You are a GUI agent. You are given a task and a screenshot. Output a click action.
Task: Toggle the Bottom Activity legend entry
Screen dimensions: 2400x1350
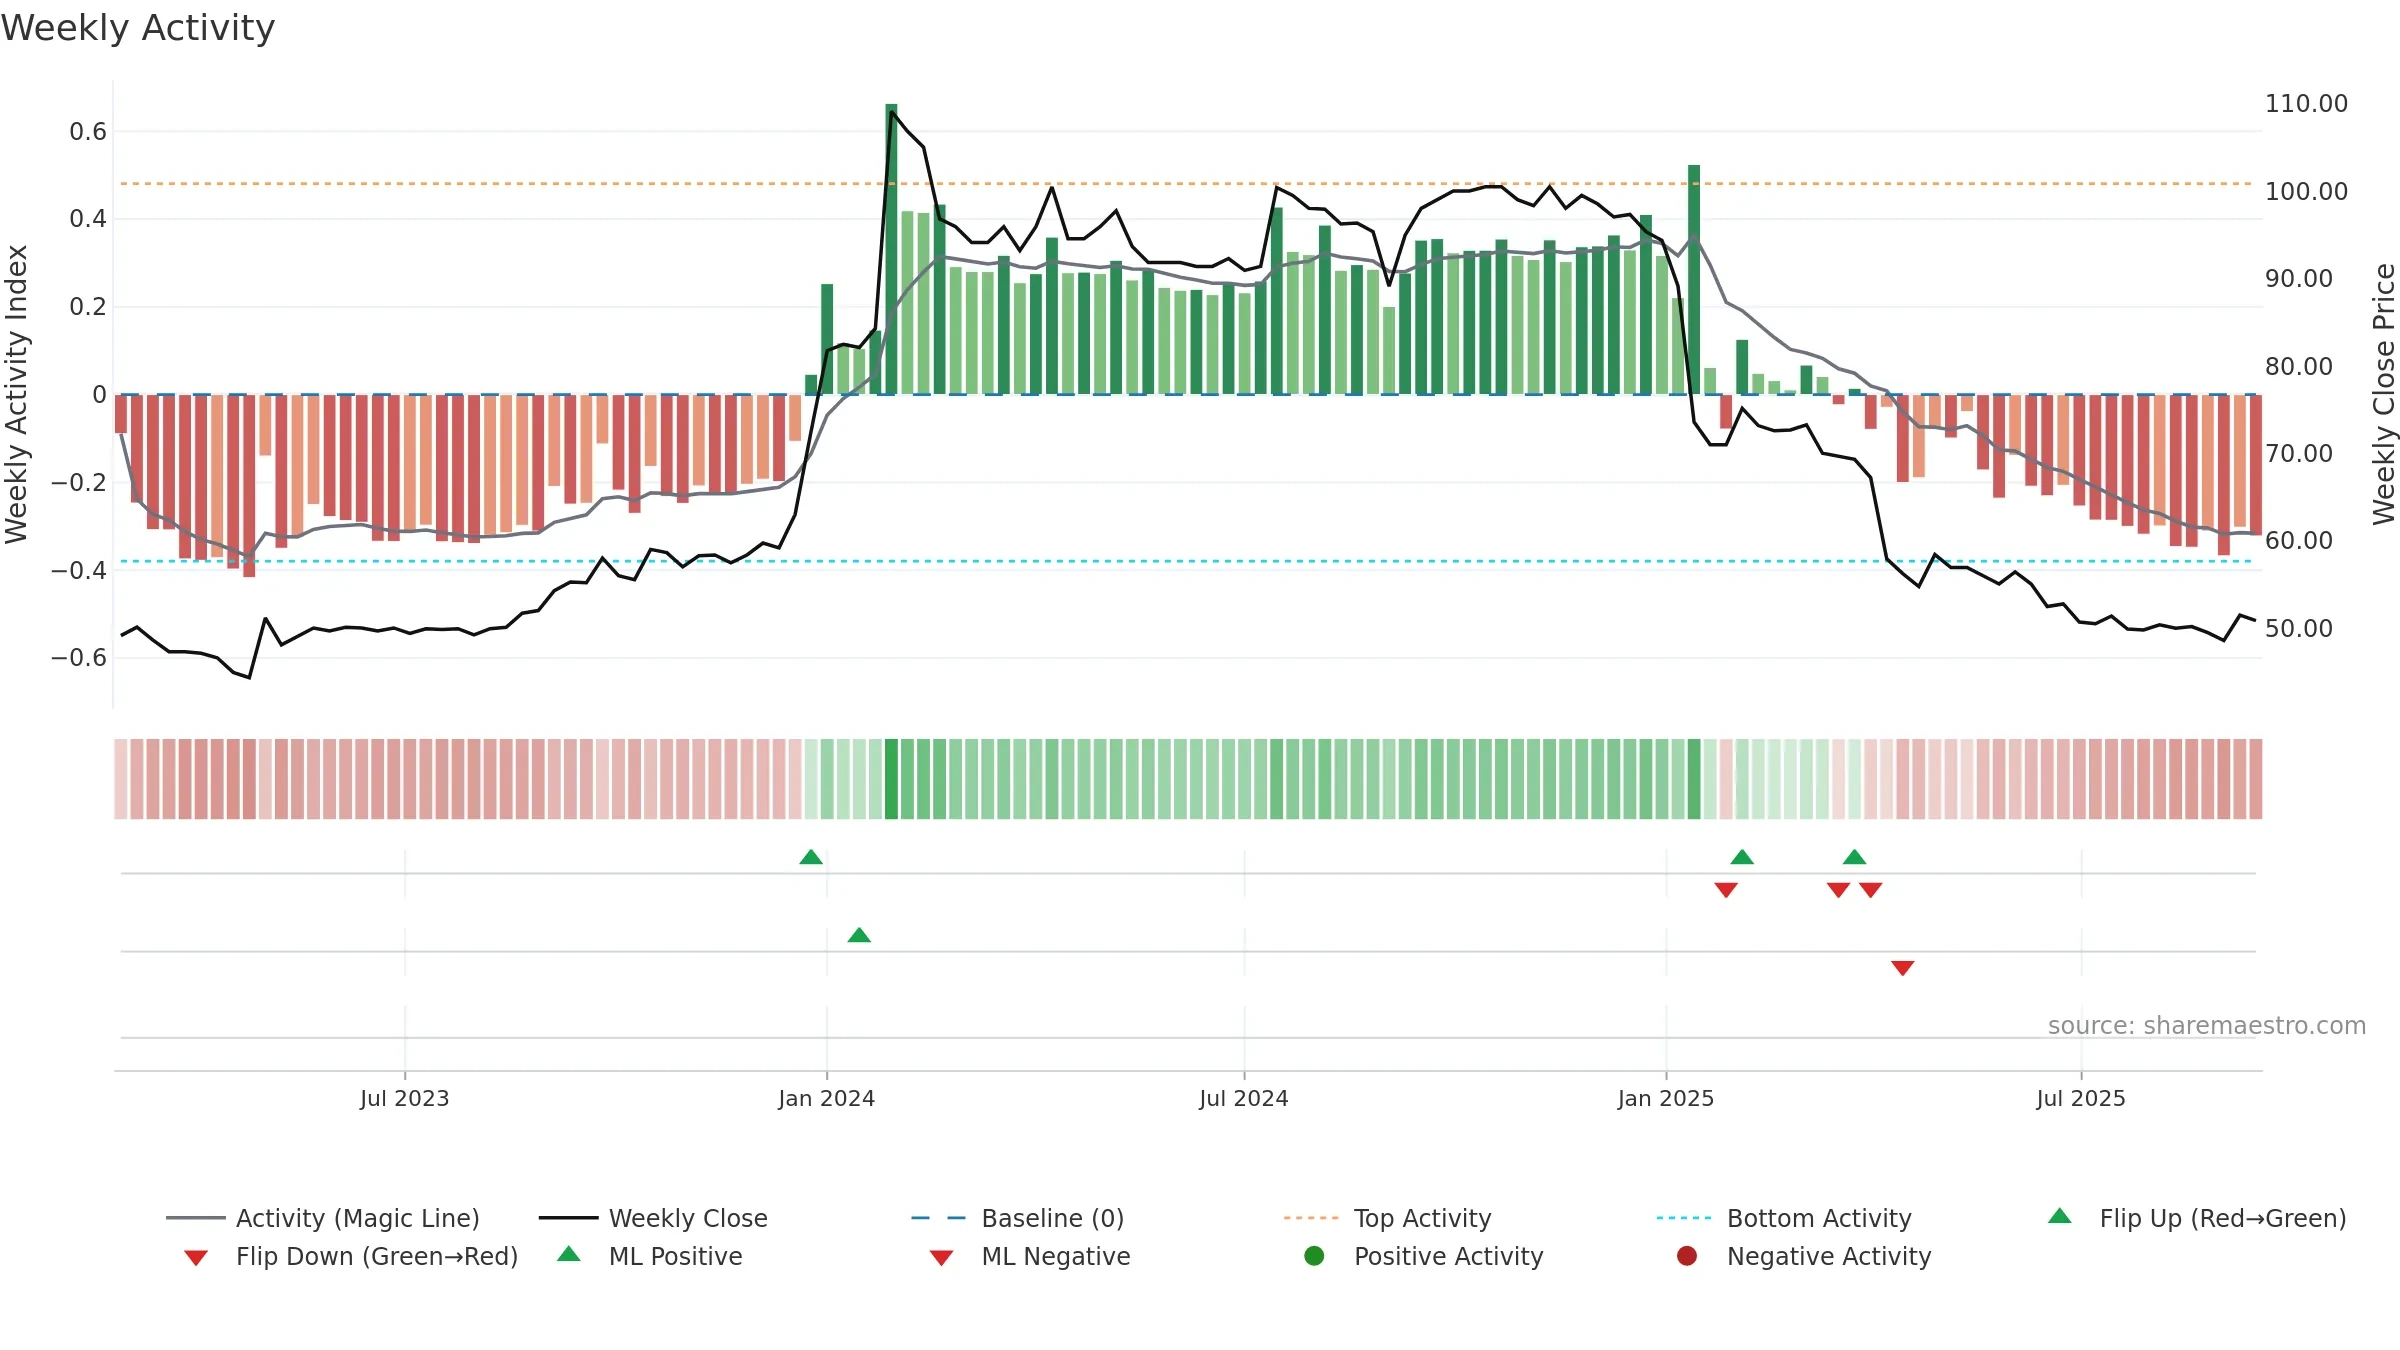1784,1218
